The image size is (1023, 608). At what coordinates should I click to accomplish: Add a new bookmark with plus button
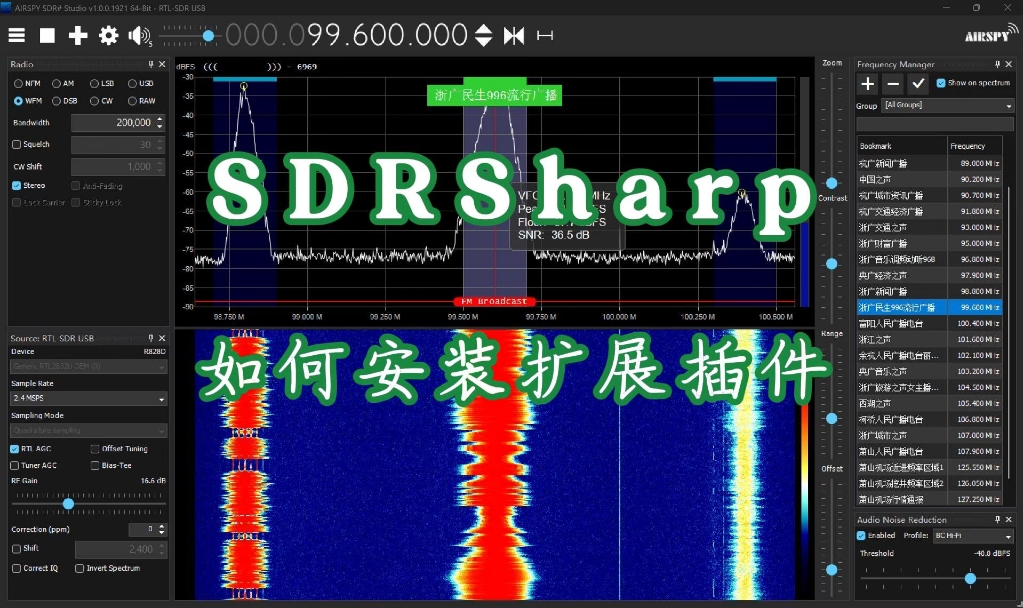click(x=868, y=84)
